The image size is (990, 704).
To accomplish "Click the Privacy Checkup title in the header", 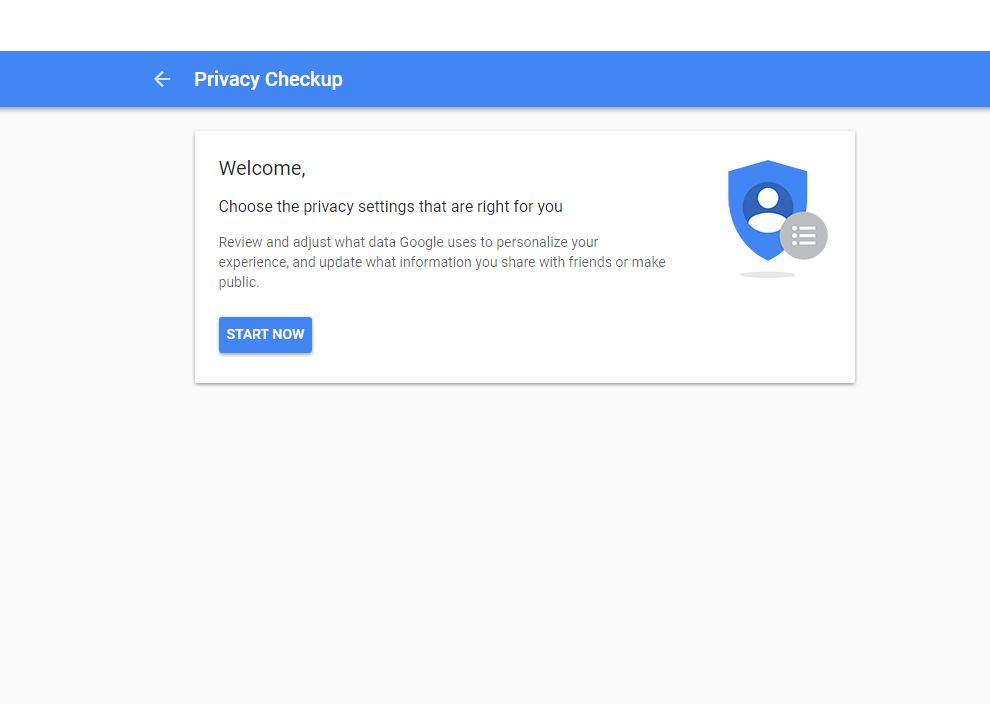I will click(268, 79).
